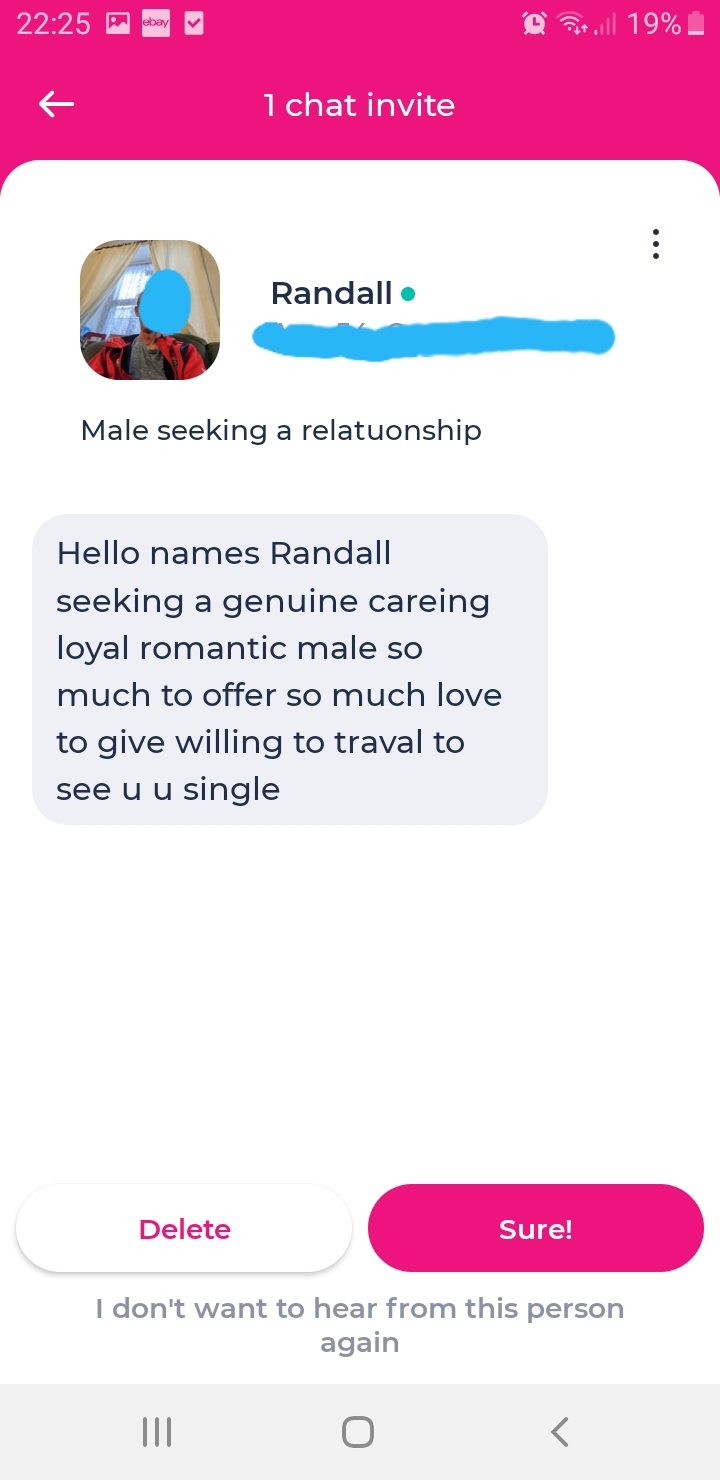The image size is (720, 1480).
Task: Open the three-dot options menu
Action: [x=655, y=244]
